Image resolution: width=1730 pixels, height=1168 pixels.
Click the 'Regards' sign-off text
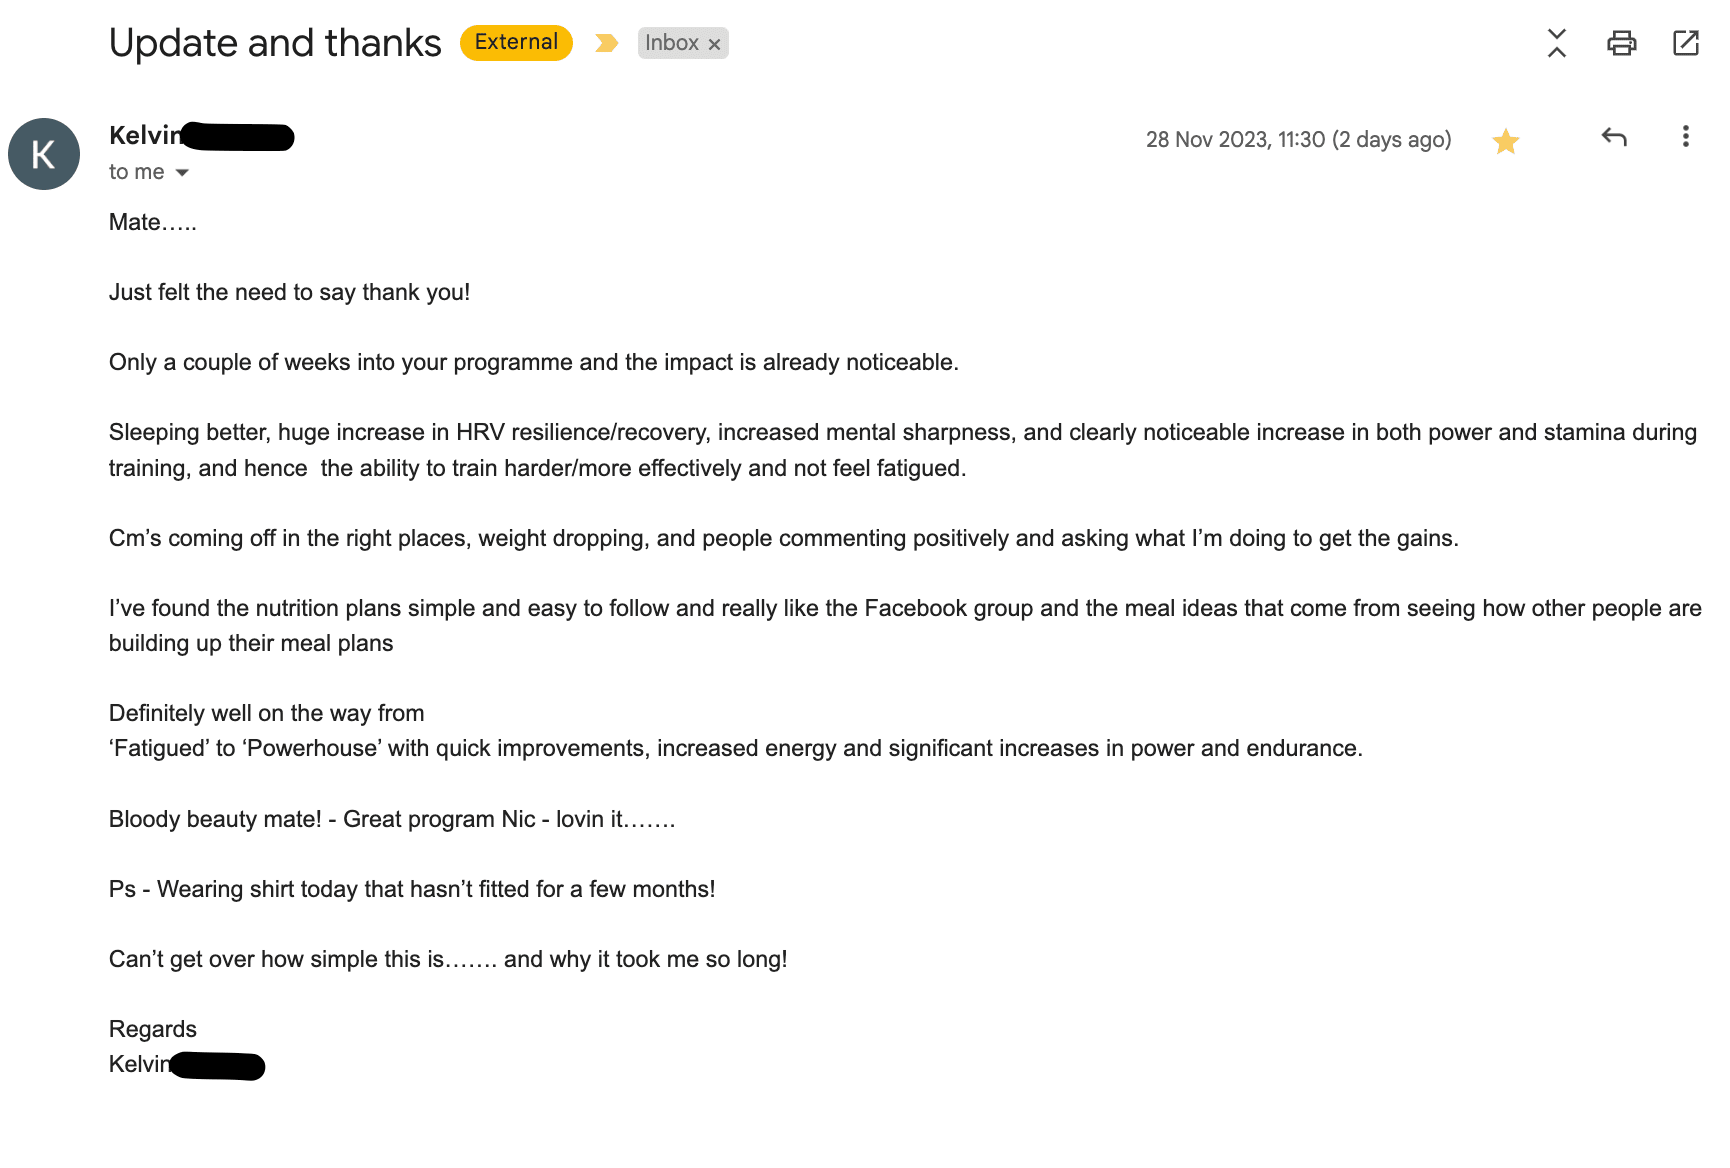[x=153, y=1029]
